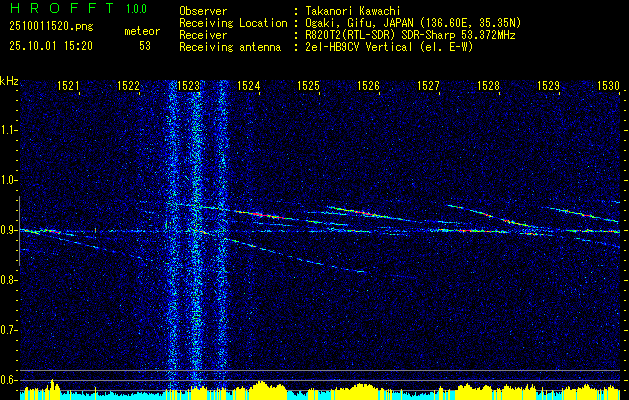Click the 1525 time axis marker

tap(308, 85)
